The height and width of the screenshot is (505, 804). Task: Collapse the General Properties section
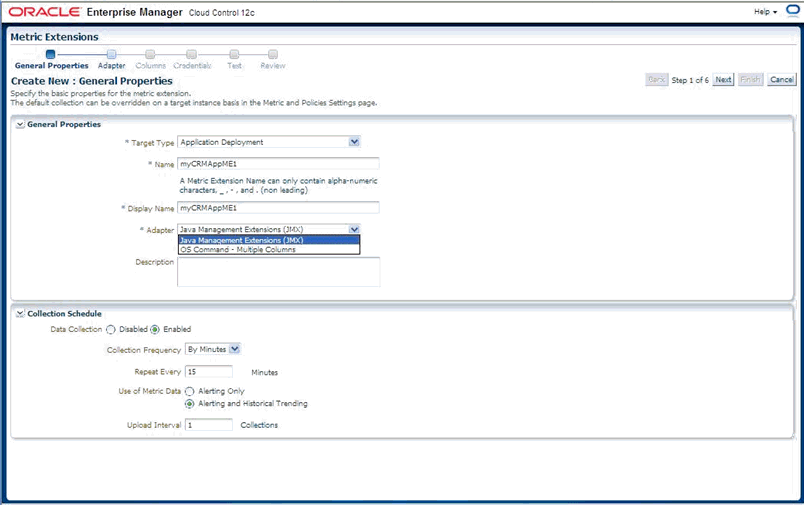[x=20, y=125]
